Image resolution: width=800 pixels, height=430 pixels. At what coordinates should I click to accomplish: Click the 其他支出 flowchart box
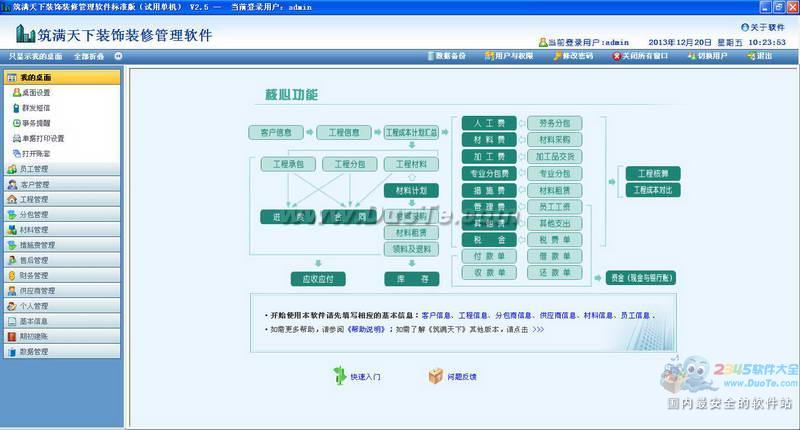tap(555, 223)
